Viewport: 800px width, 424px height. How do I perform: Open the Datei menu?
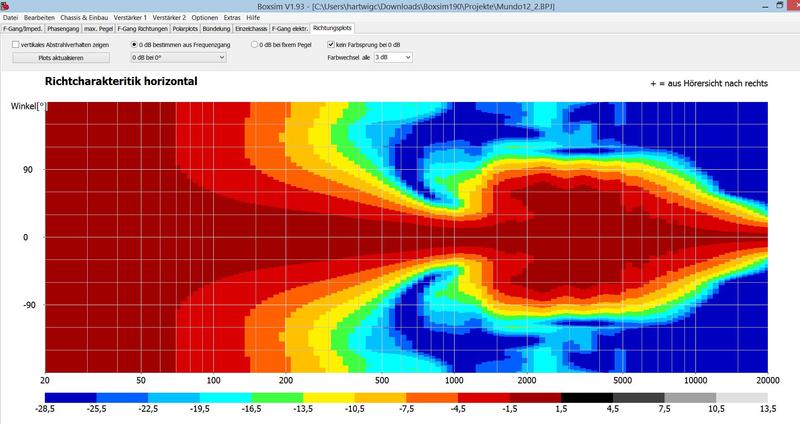click(10, 17)
